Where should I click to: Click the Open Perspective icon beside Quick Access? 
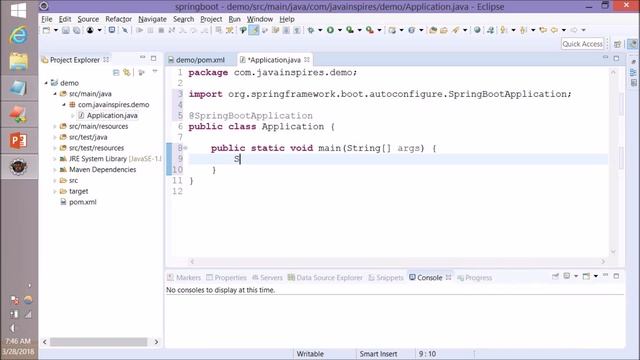617,44
